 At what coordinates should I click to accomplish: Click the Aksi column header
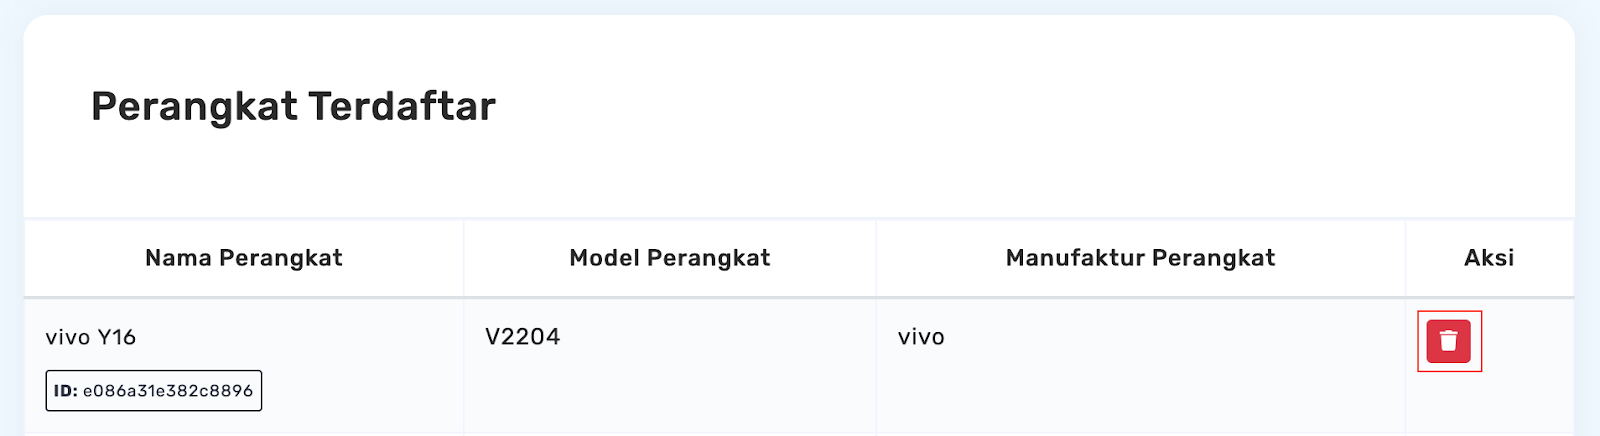click(1489, 258)
